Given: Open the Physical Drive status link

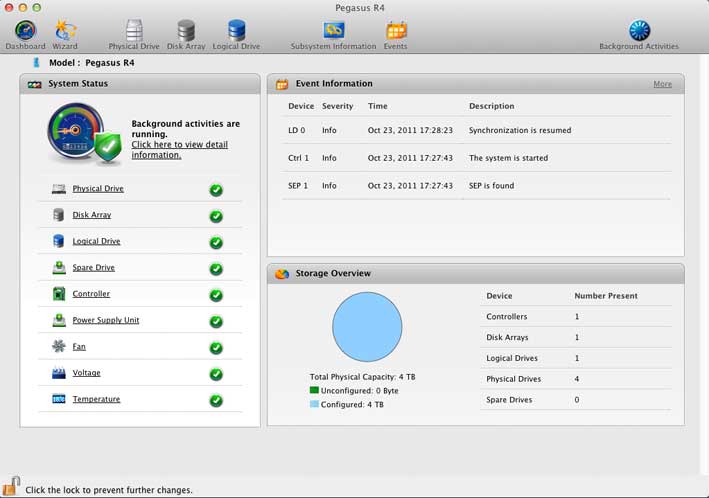Looking at the screenshot, I should (98, 189).
